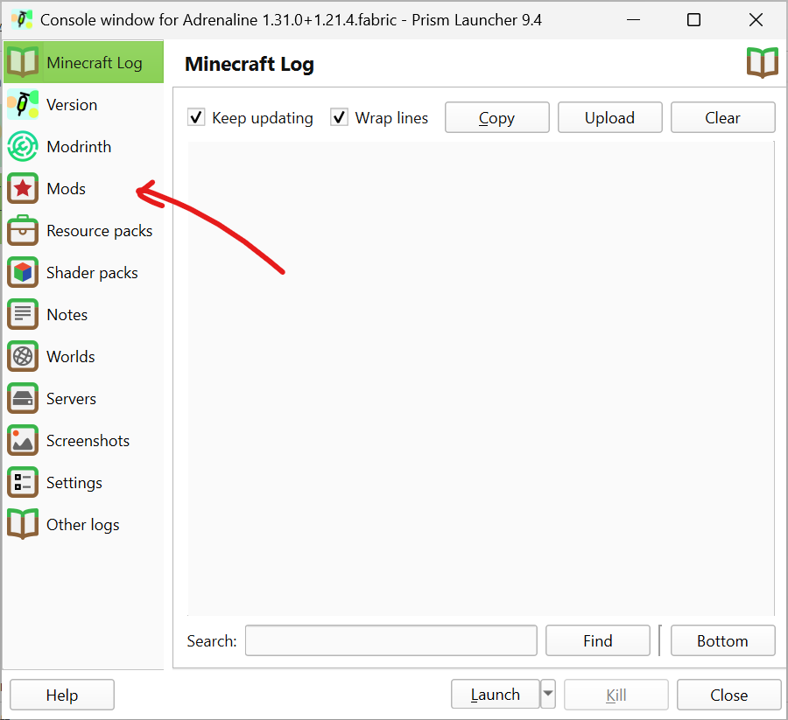This screenshot has height=720, width=788.
Task: Click the Copy log button
Action: 496,118
